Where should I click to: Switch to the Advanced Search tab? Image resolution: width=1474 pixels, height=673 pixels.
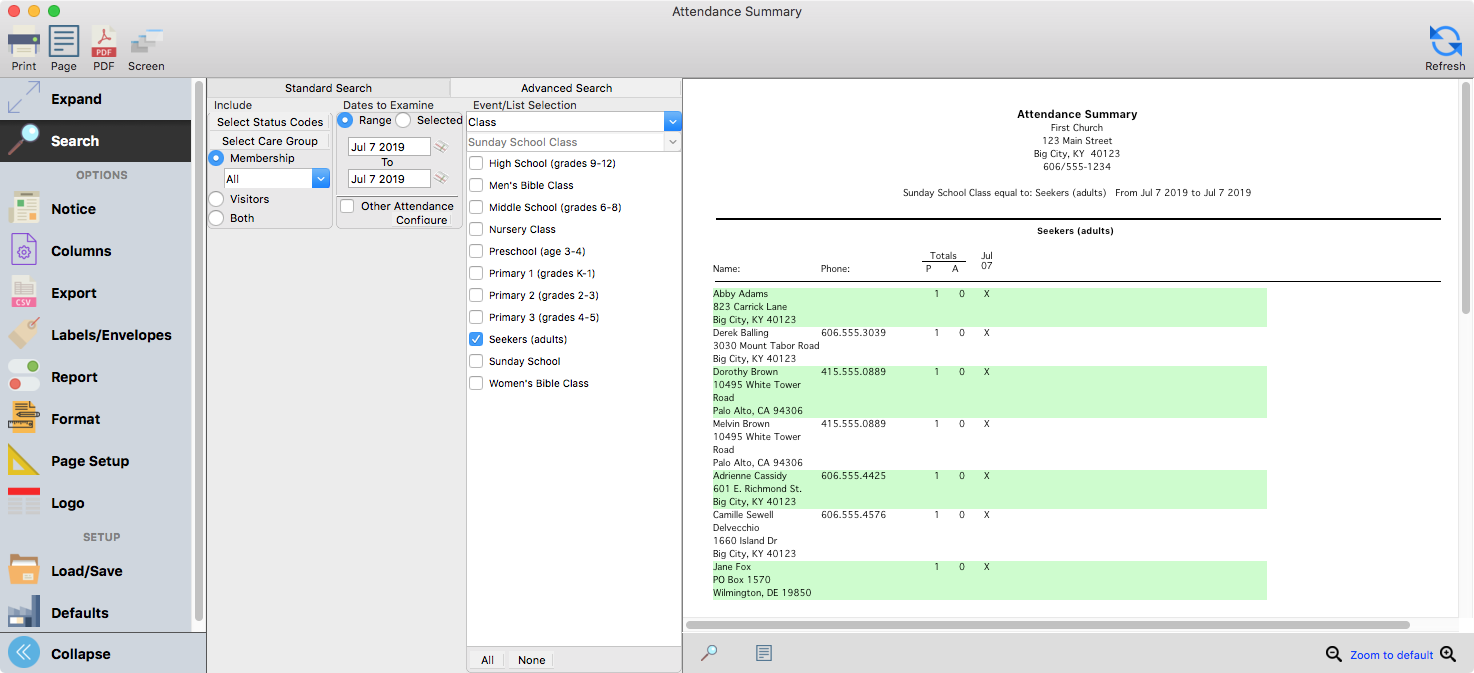pos(566,88)
